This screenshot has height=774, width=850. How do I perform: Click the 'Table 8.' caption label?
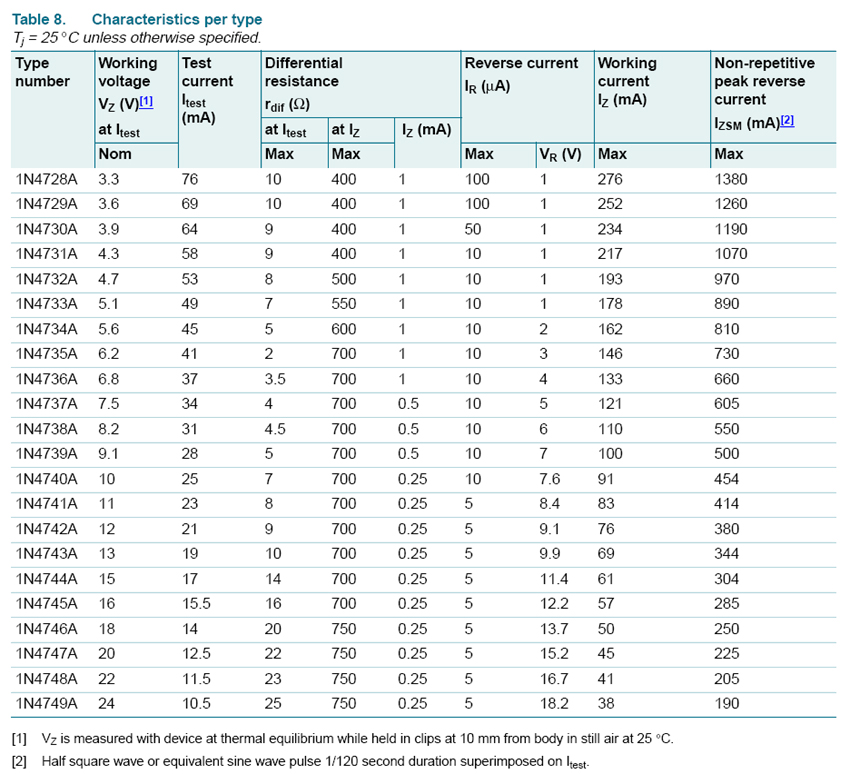(40, 20)
